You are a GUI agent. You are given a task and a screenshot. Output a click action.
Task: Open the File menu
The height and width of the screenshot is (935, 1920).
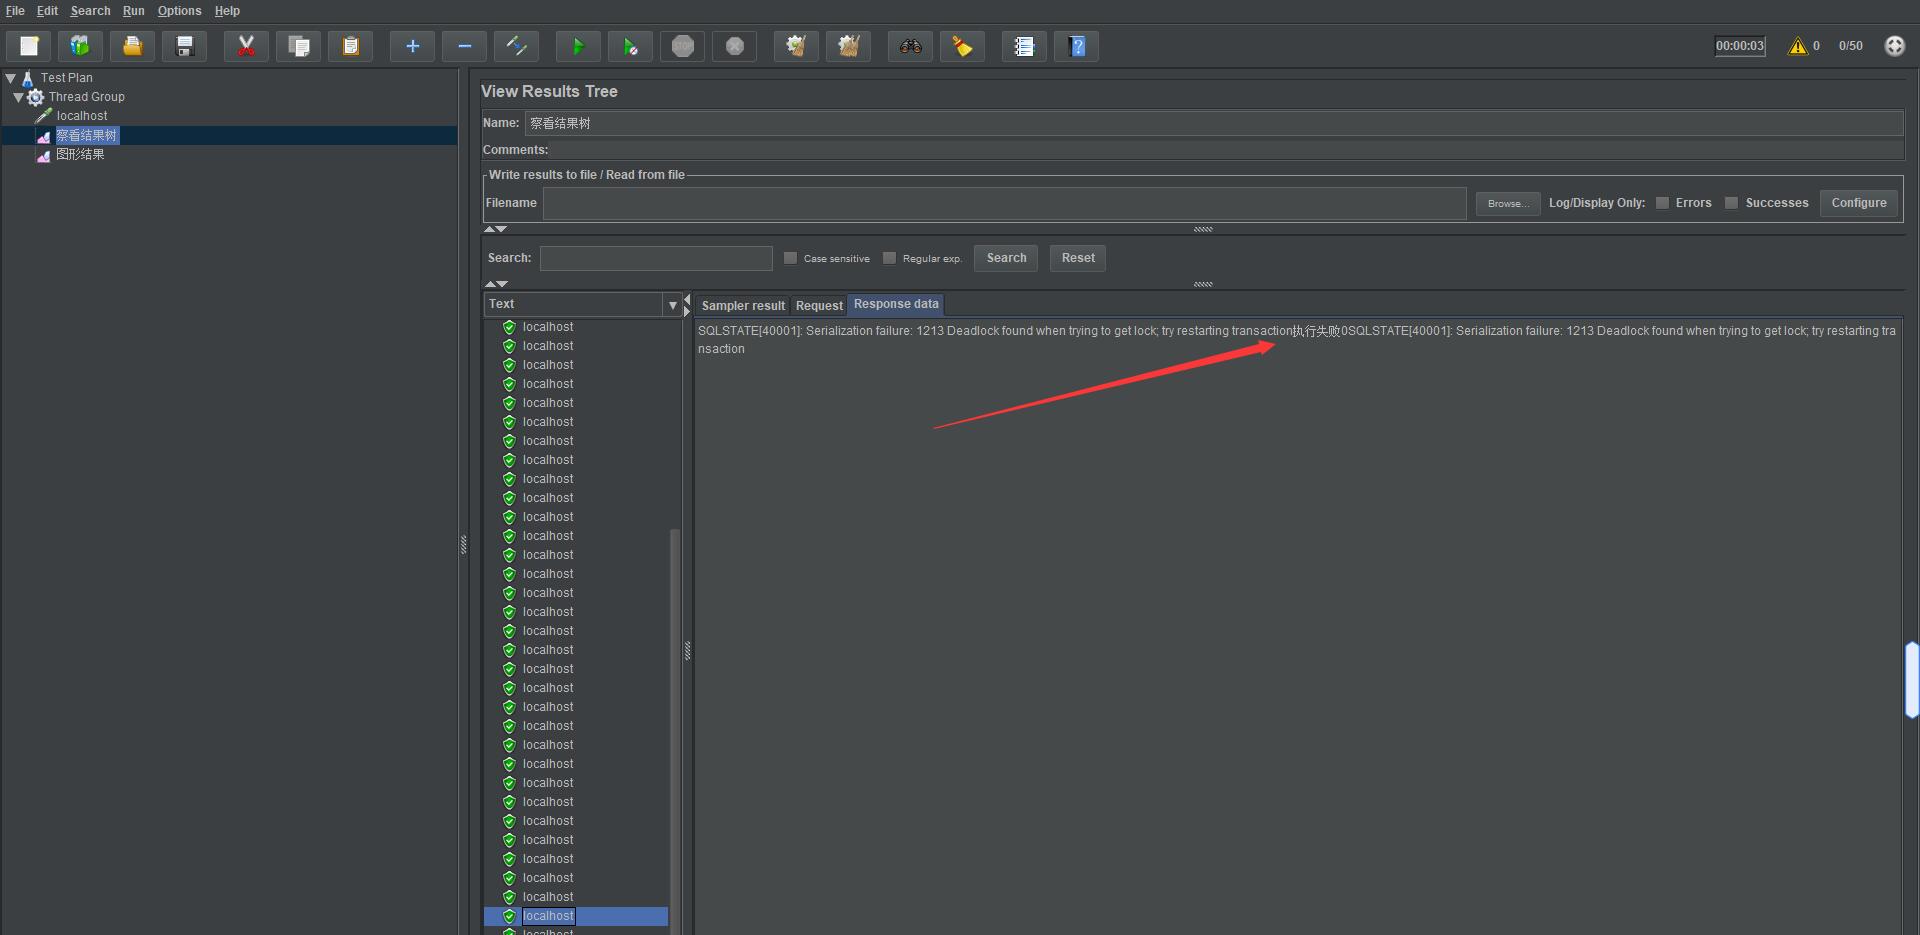click(x=15, y=11)
